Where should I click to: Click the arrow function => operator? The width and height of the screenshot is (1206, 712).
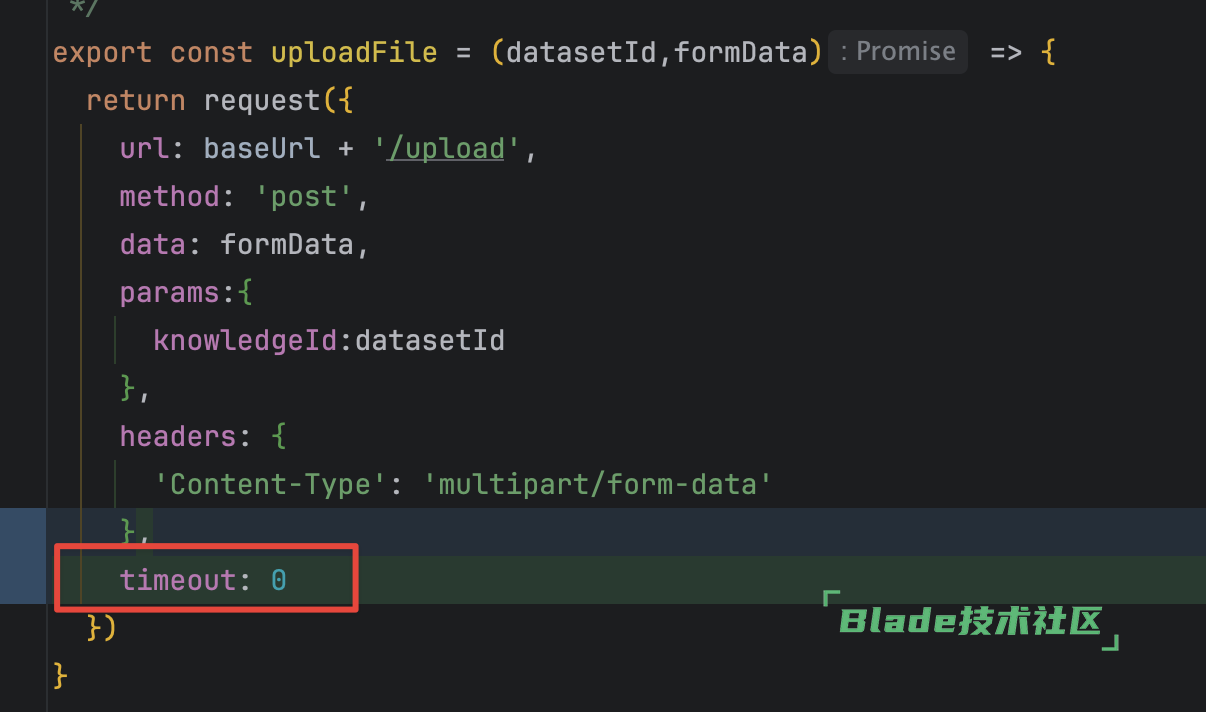pyautogui.click(x=1007, y=52)
